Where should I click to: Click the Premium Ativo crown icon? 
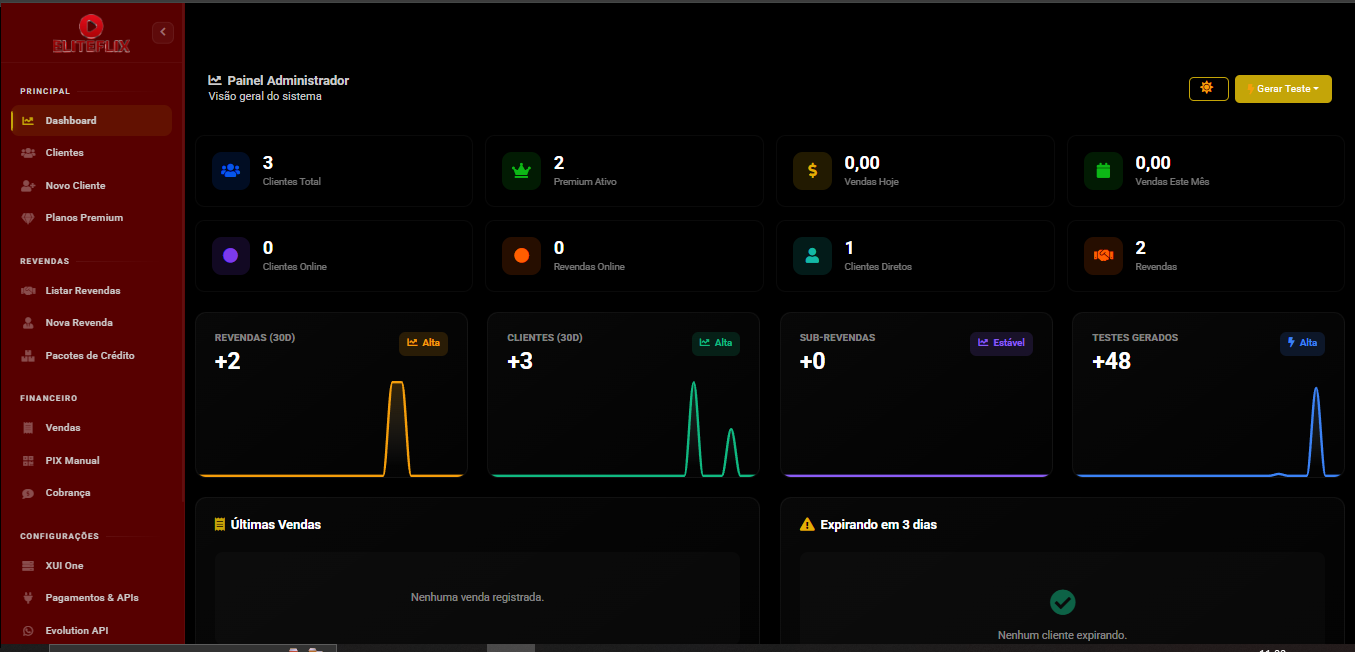point(521,171)
